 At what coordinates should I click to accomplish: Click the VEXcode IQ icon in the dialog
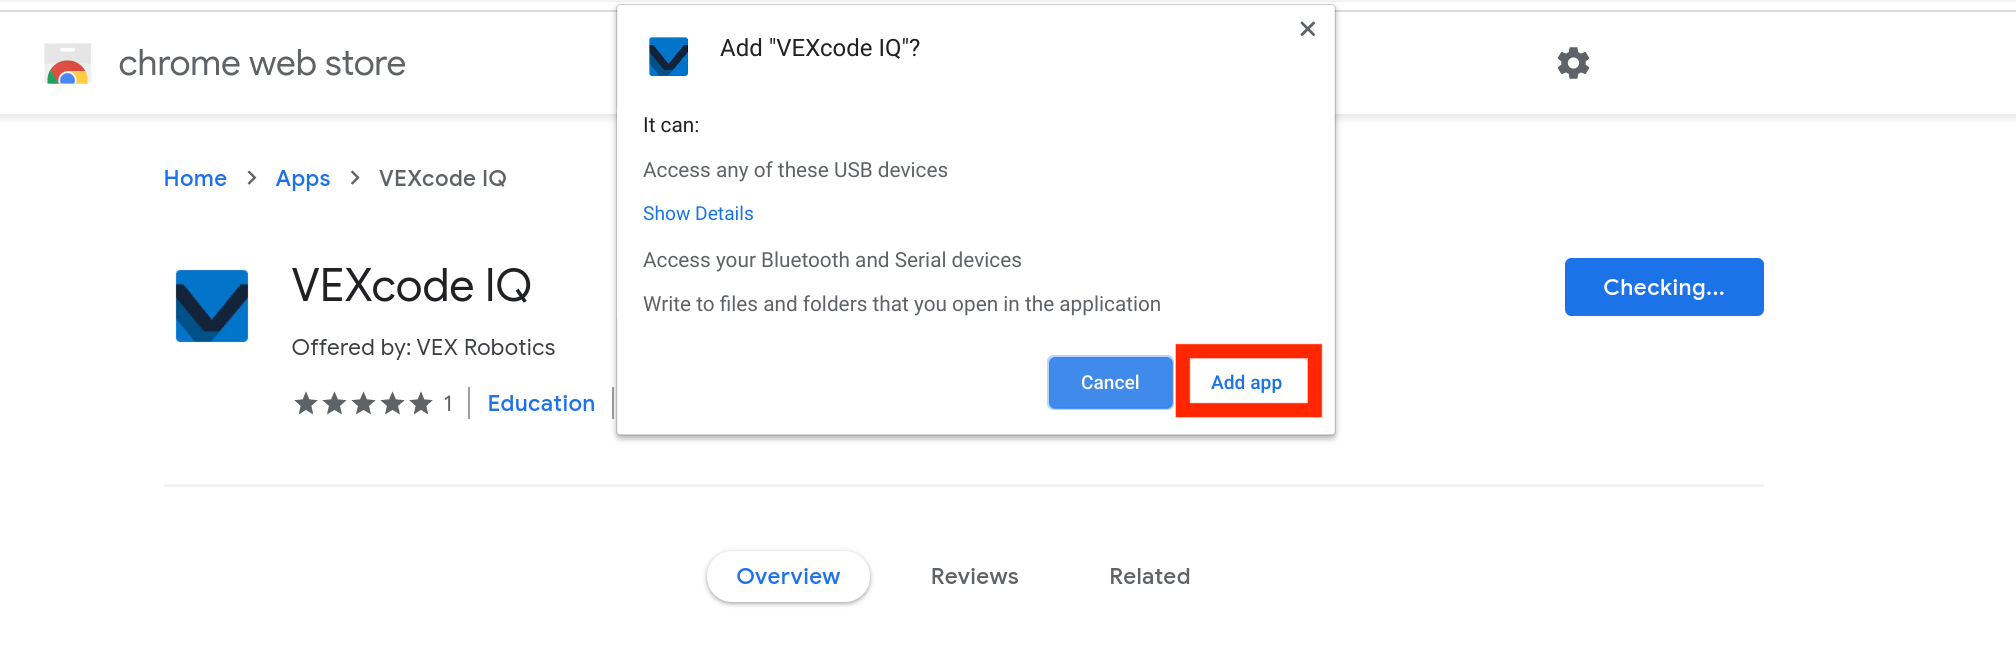[668, 57]
